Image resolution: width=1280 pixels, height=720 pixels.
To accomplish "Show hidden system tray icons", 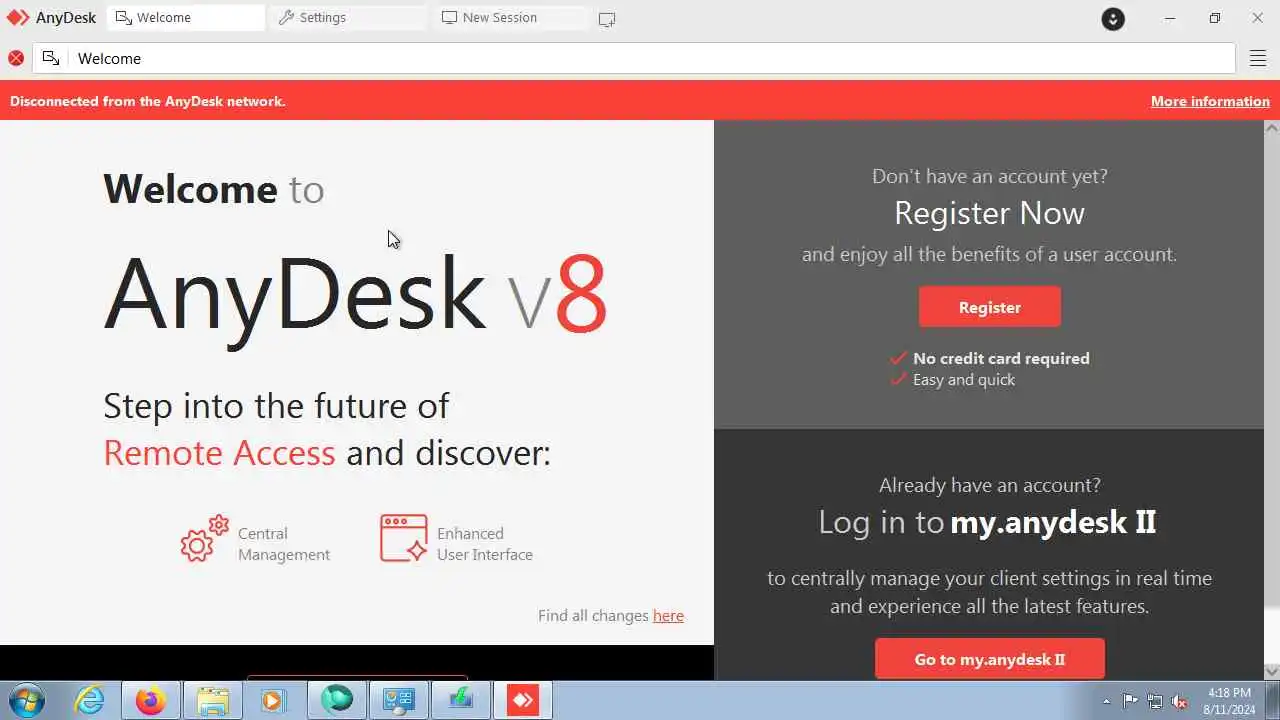I will [1106, 701].
